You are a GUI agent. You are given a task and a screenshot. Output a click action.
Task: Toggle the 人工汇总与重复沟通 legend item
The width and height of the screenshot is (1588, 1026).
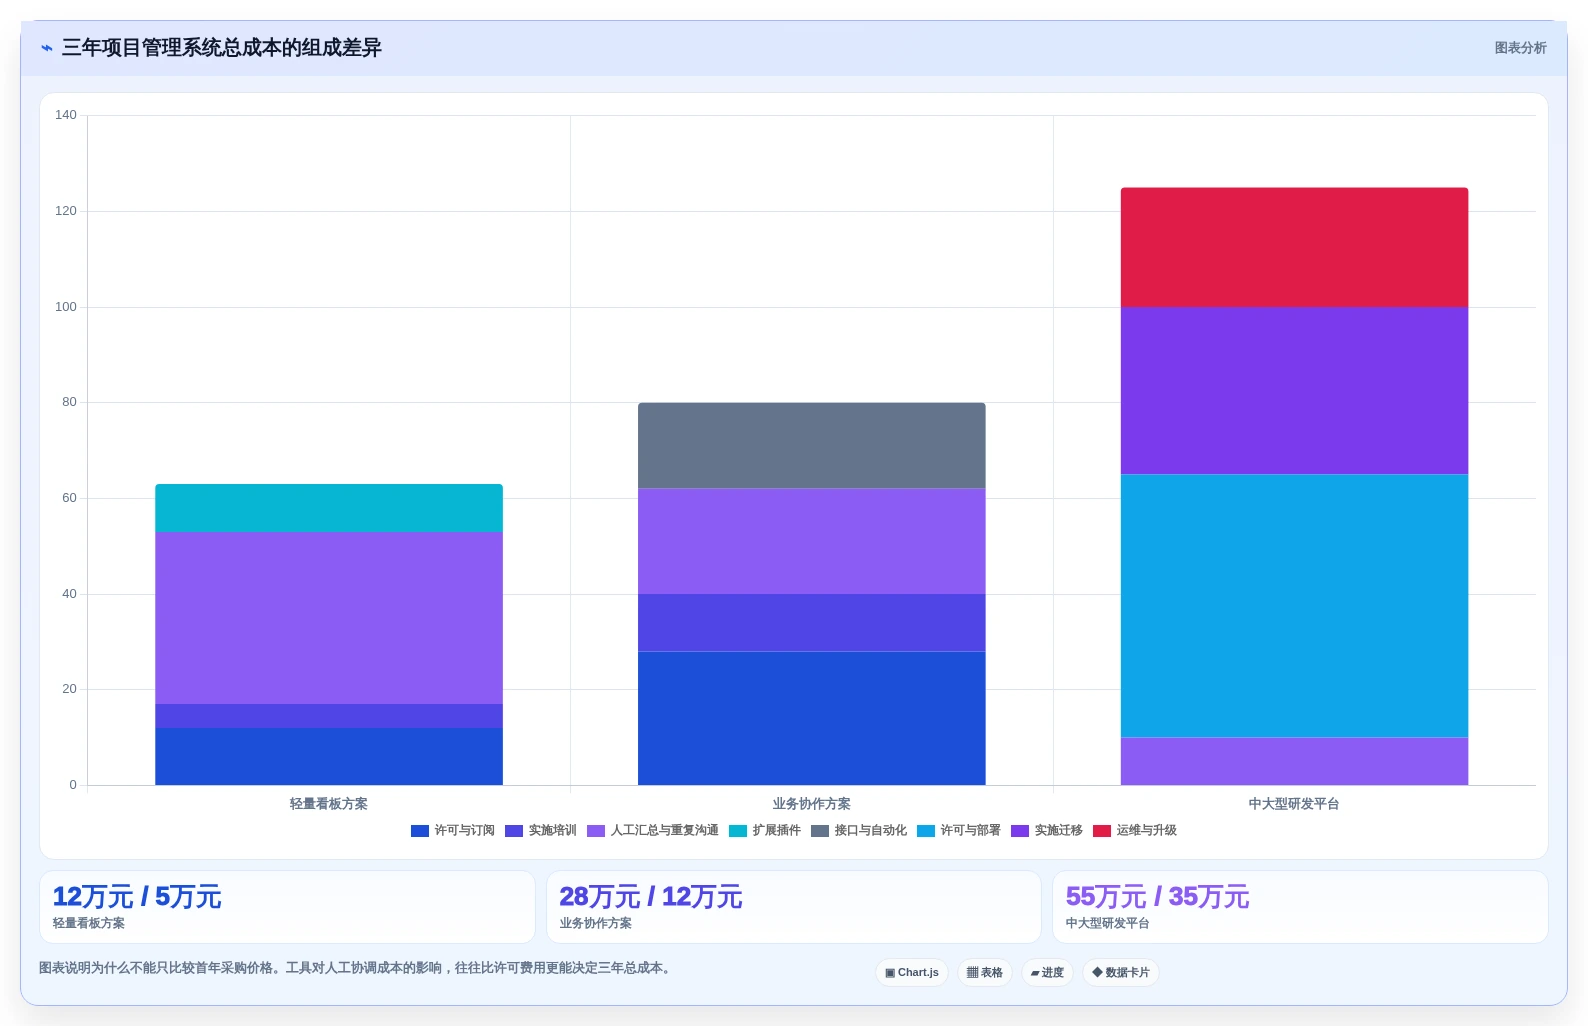click(653, 831)
